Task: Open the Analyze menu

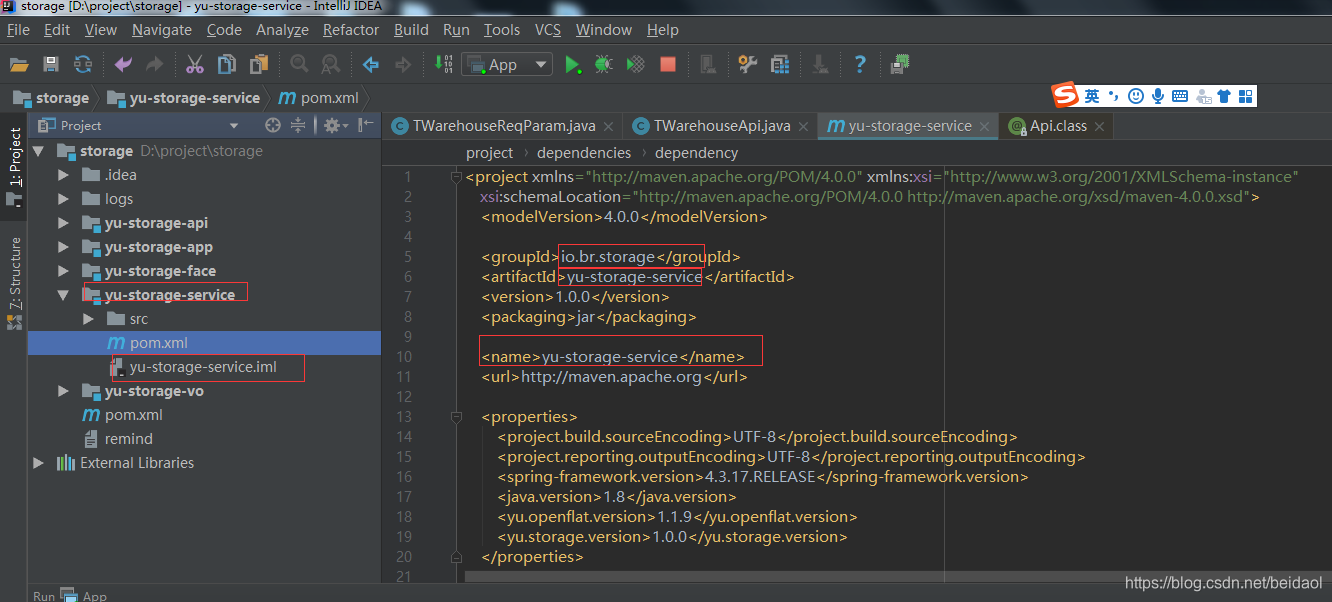Action: click(282, 30)
